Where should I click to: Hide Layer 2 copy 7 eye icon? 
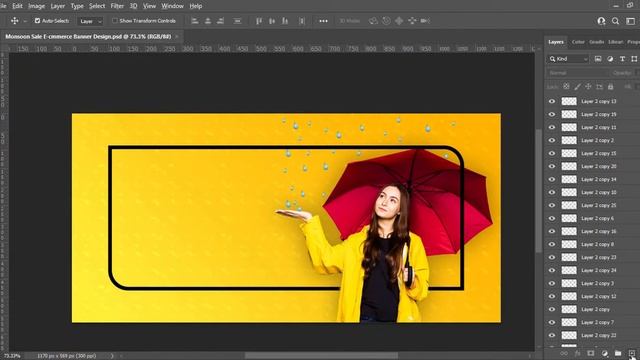552,322
